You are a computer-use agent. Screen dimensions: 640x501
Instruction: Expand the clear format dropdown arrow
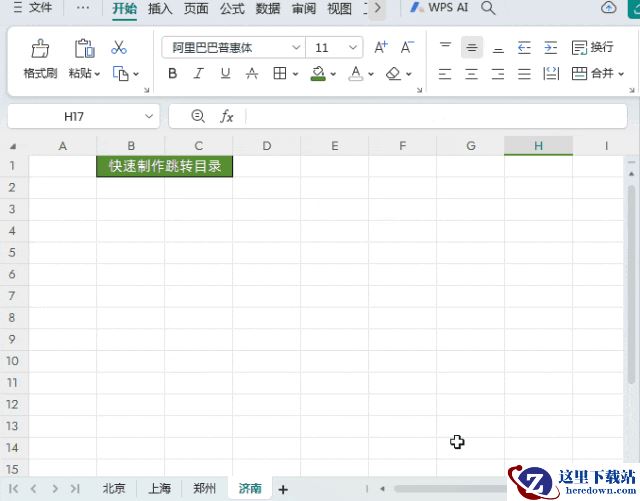pyautogui.click(x=409, y=74)
